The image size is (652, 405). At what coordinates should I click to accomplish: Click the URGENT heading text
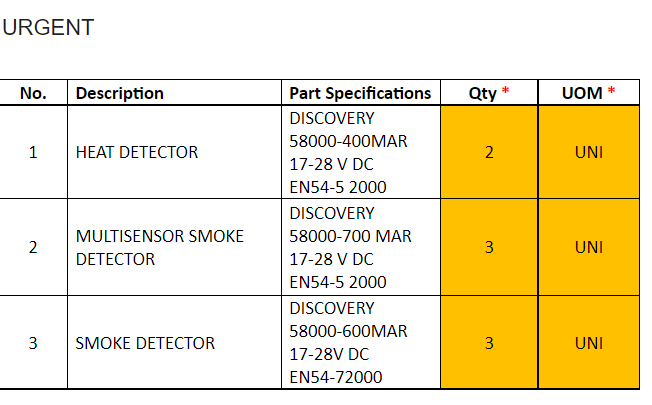[x=48, y=28]
